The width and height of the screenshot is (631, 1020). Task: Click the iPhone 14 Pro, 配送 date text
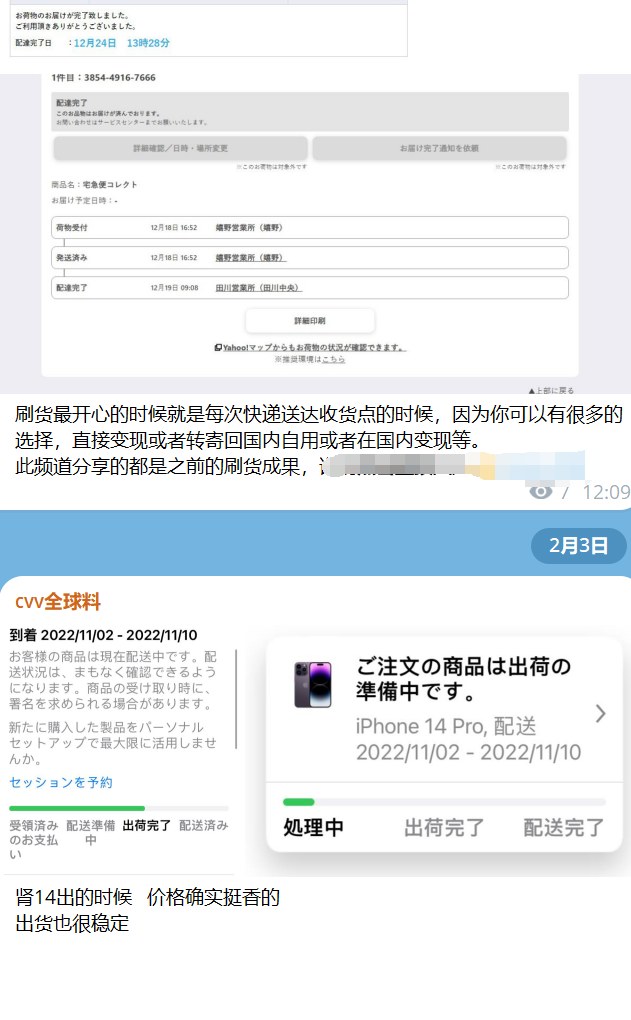click(x=468, y=739)
